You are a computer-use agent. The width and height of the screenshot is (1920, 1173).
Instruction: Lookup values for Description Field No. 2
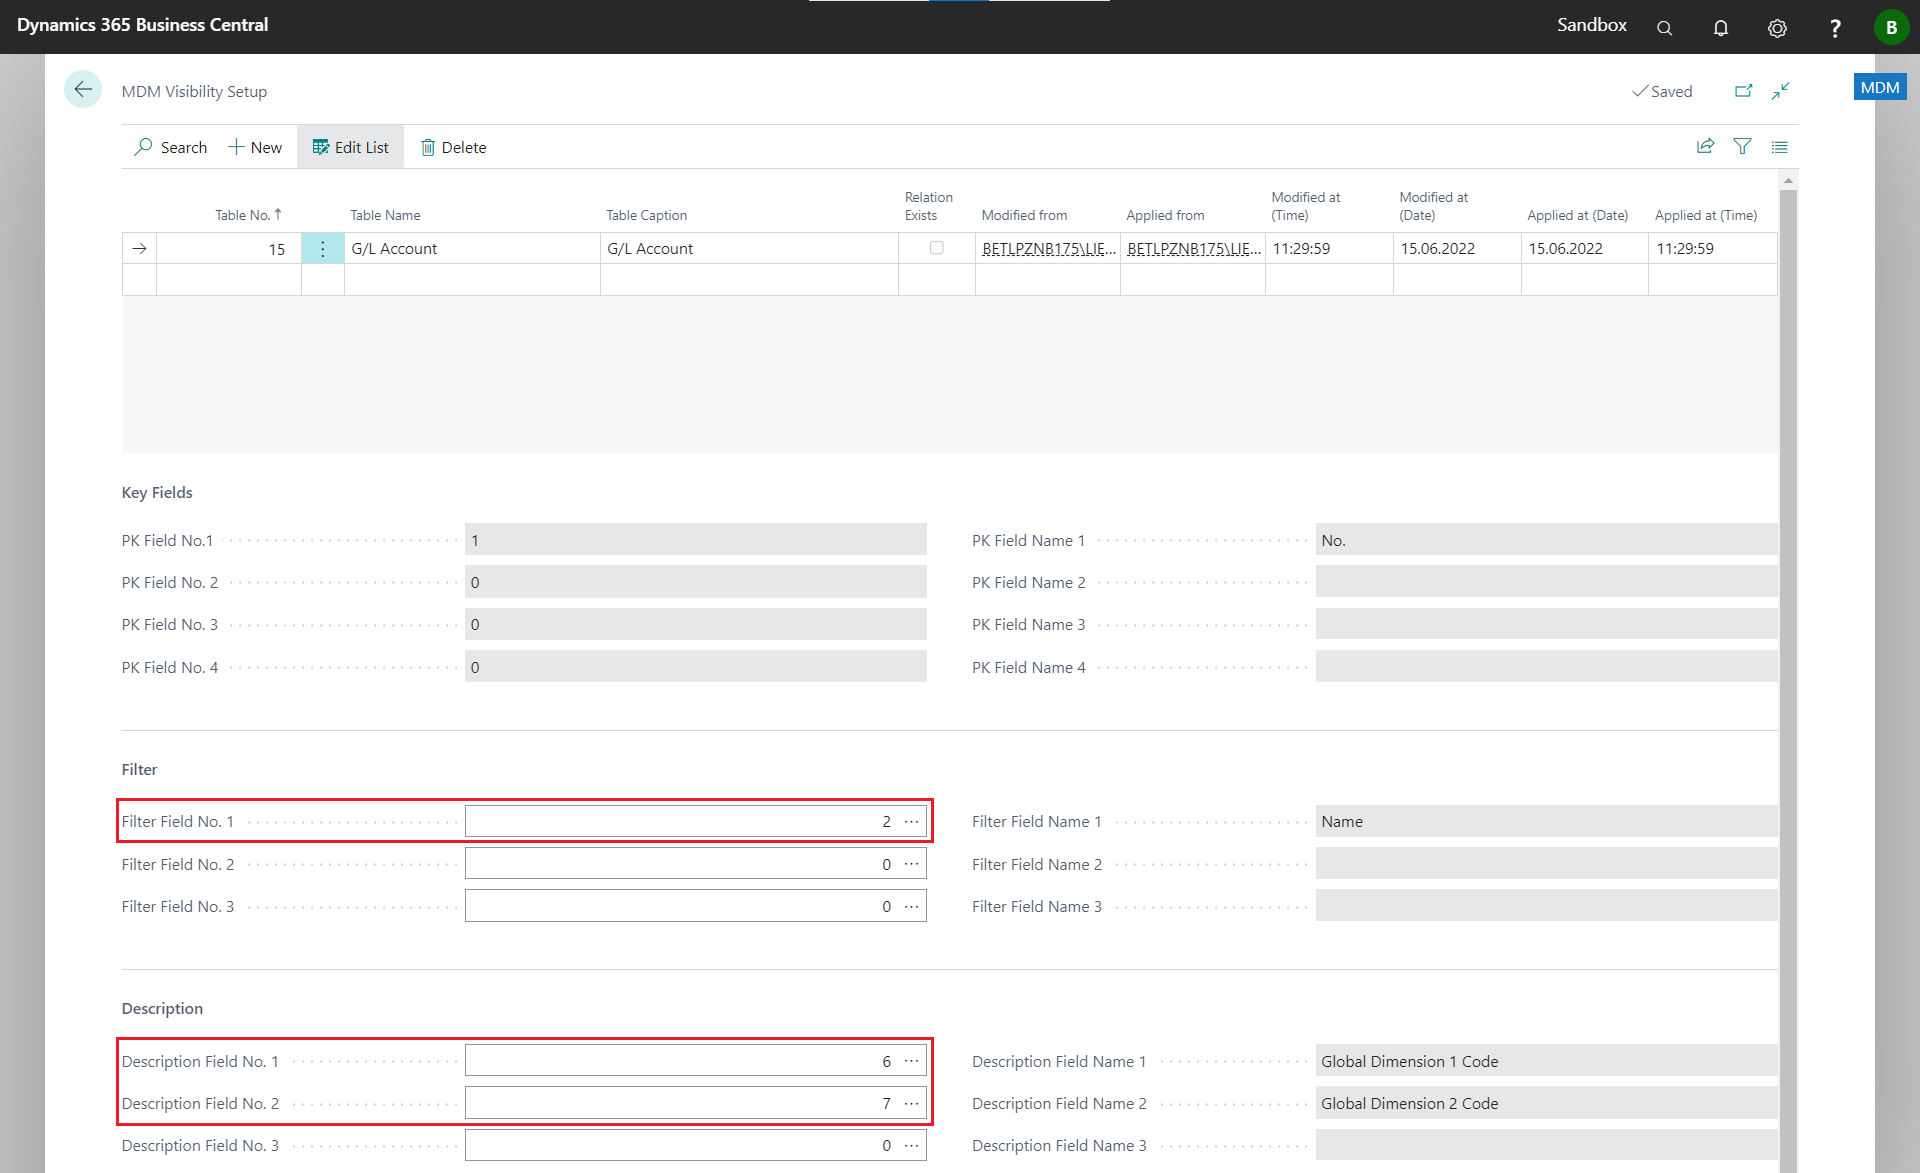912,1103
